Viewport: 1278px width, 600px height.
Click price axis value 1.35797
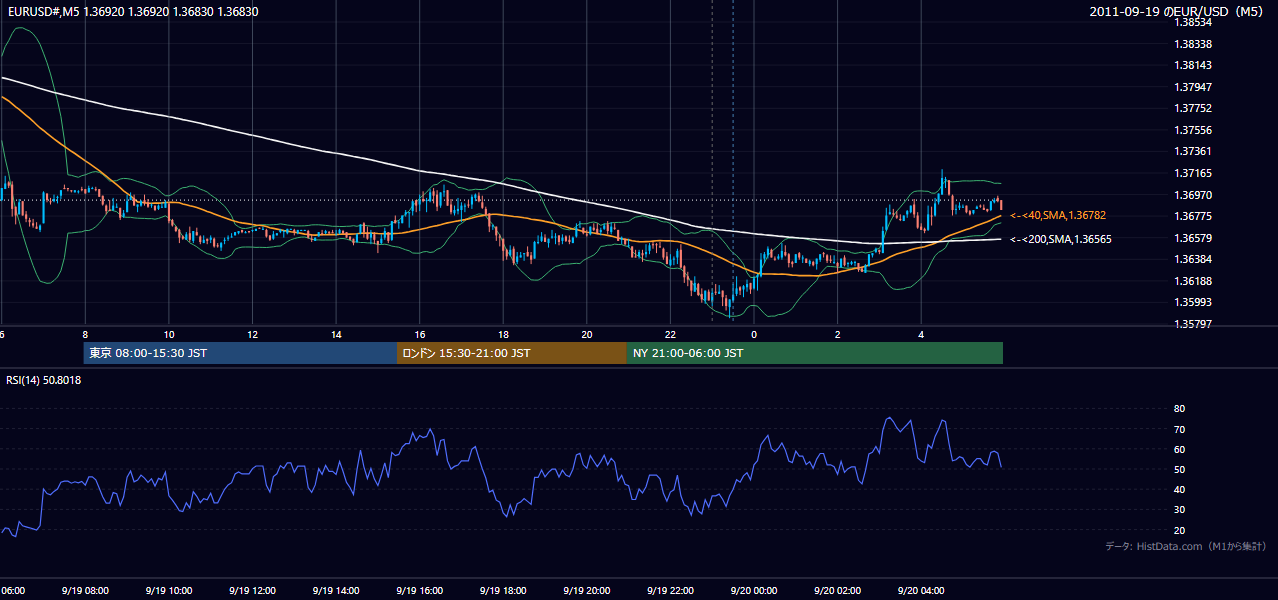point(1192,324)
